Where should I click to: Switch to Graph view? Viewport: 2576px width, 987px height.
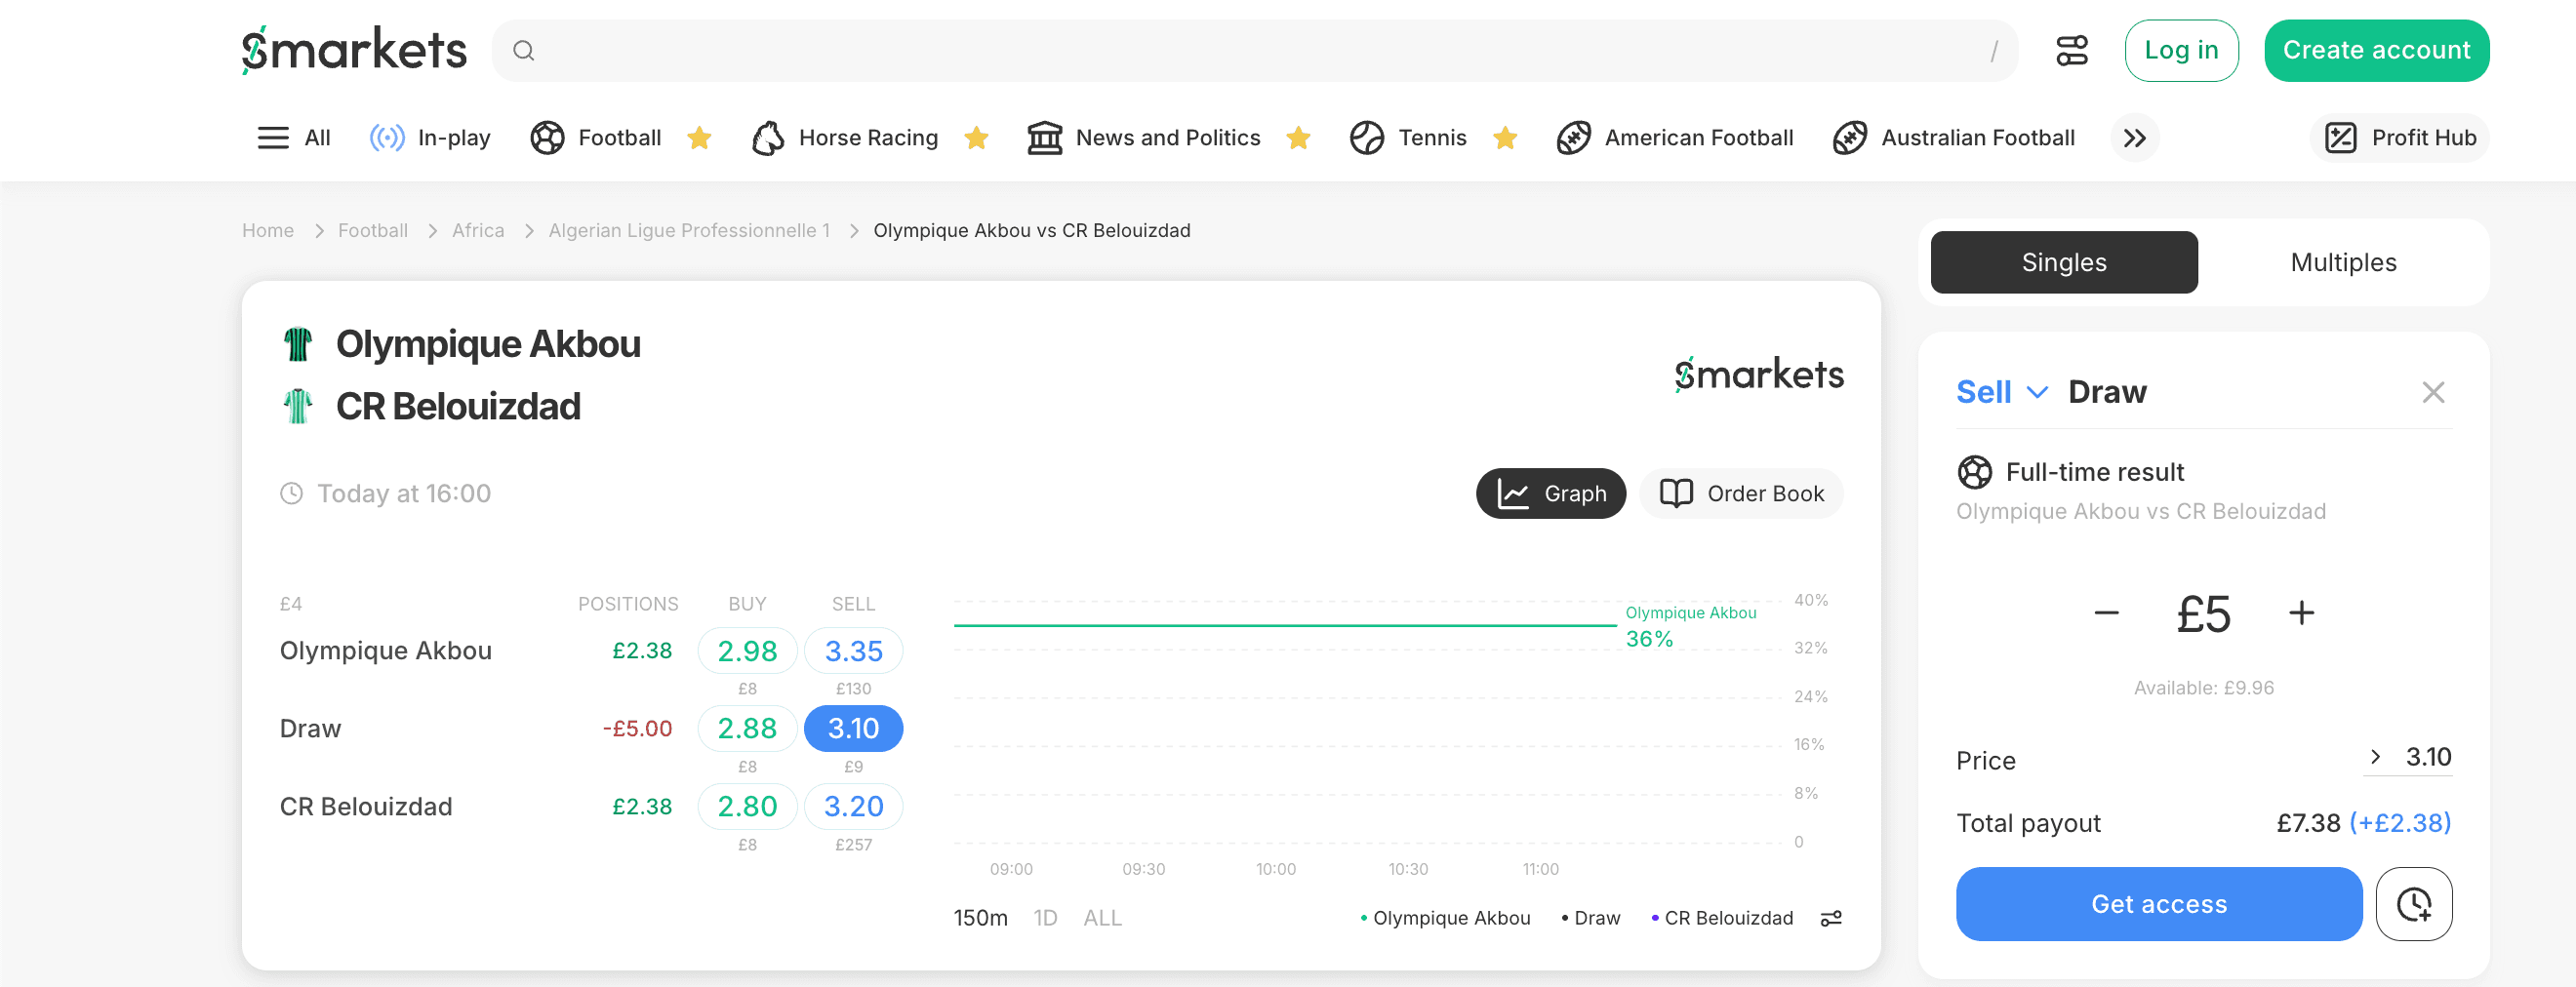[1550, 494]
